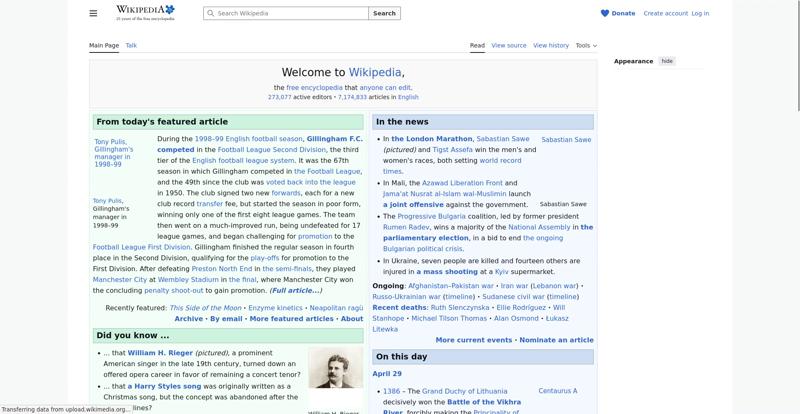This screenshot has width=800, height=414.
Task: Open William H. Rieger portrait thumbnail
Action: point(335,369)
